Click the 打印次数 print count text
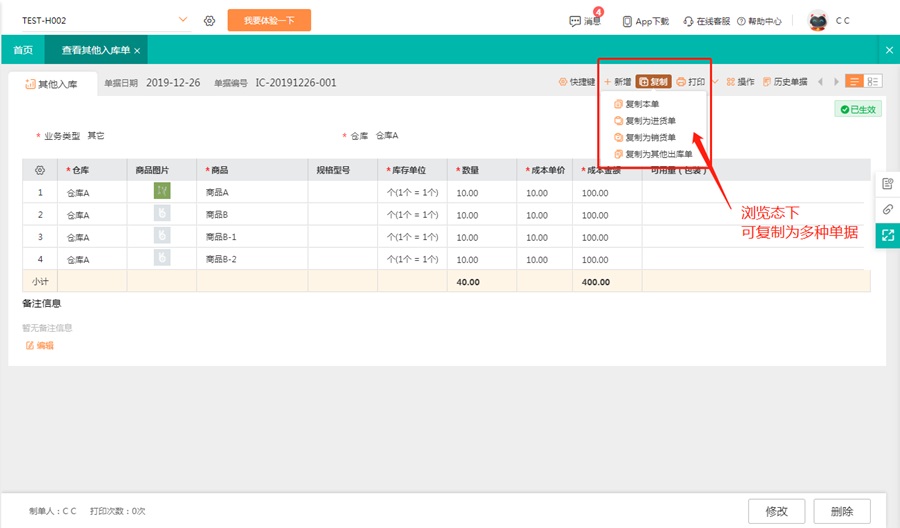This screenshot has width=900, height=528. click(x=118, y=511)
